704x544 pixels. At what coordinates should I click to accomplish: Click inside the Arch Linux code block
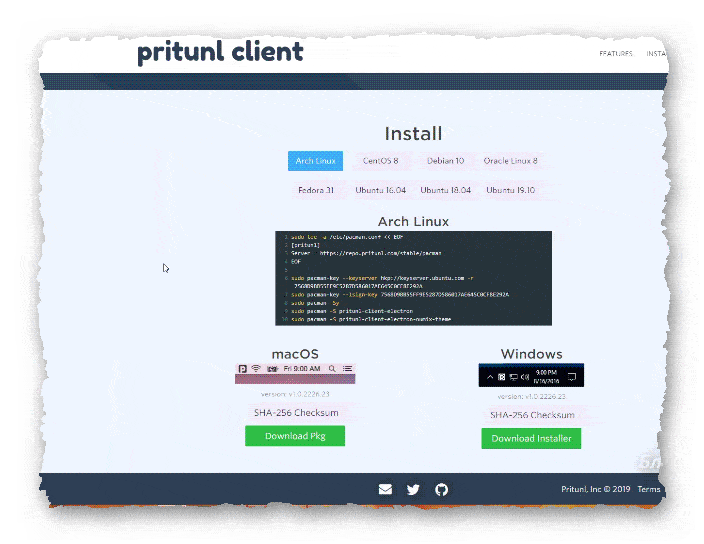coord(413,278)
